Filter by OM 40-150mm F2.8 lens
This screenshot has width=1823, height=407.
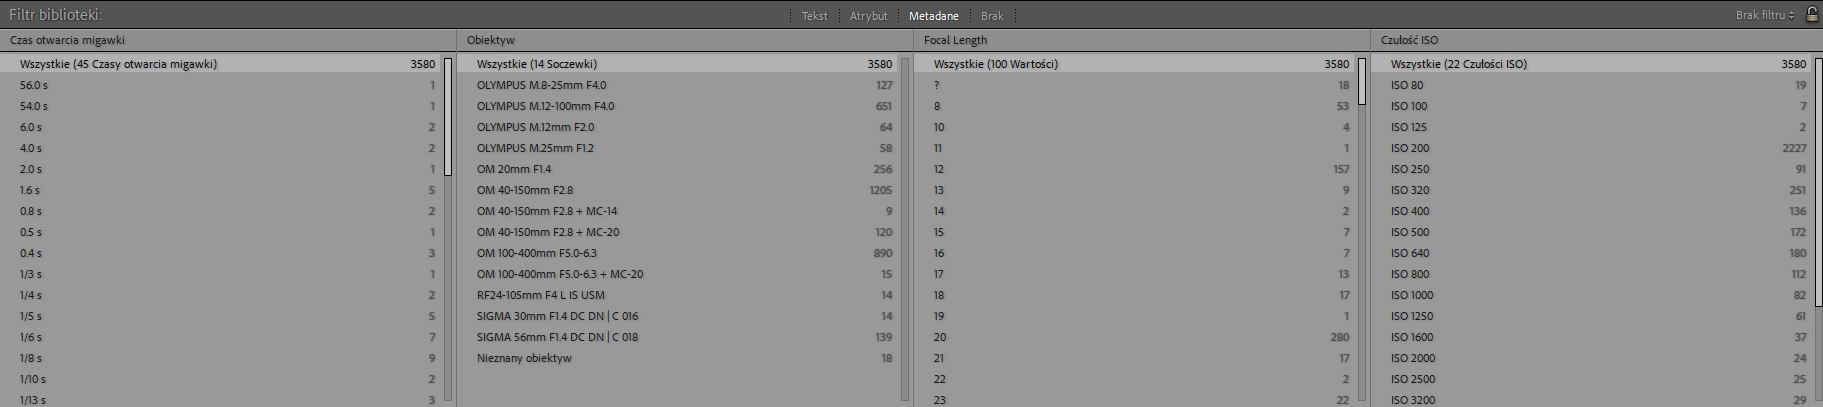click(525, 190)
